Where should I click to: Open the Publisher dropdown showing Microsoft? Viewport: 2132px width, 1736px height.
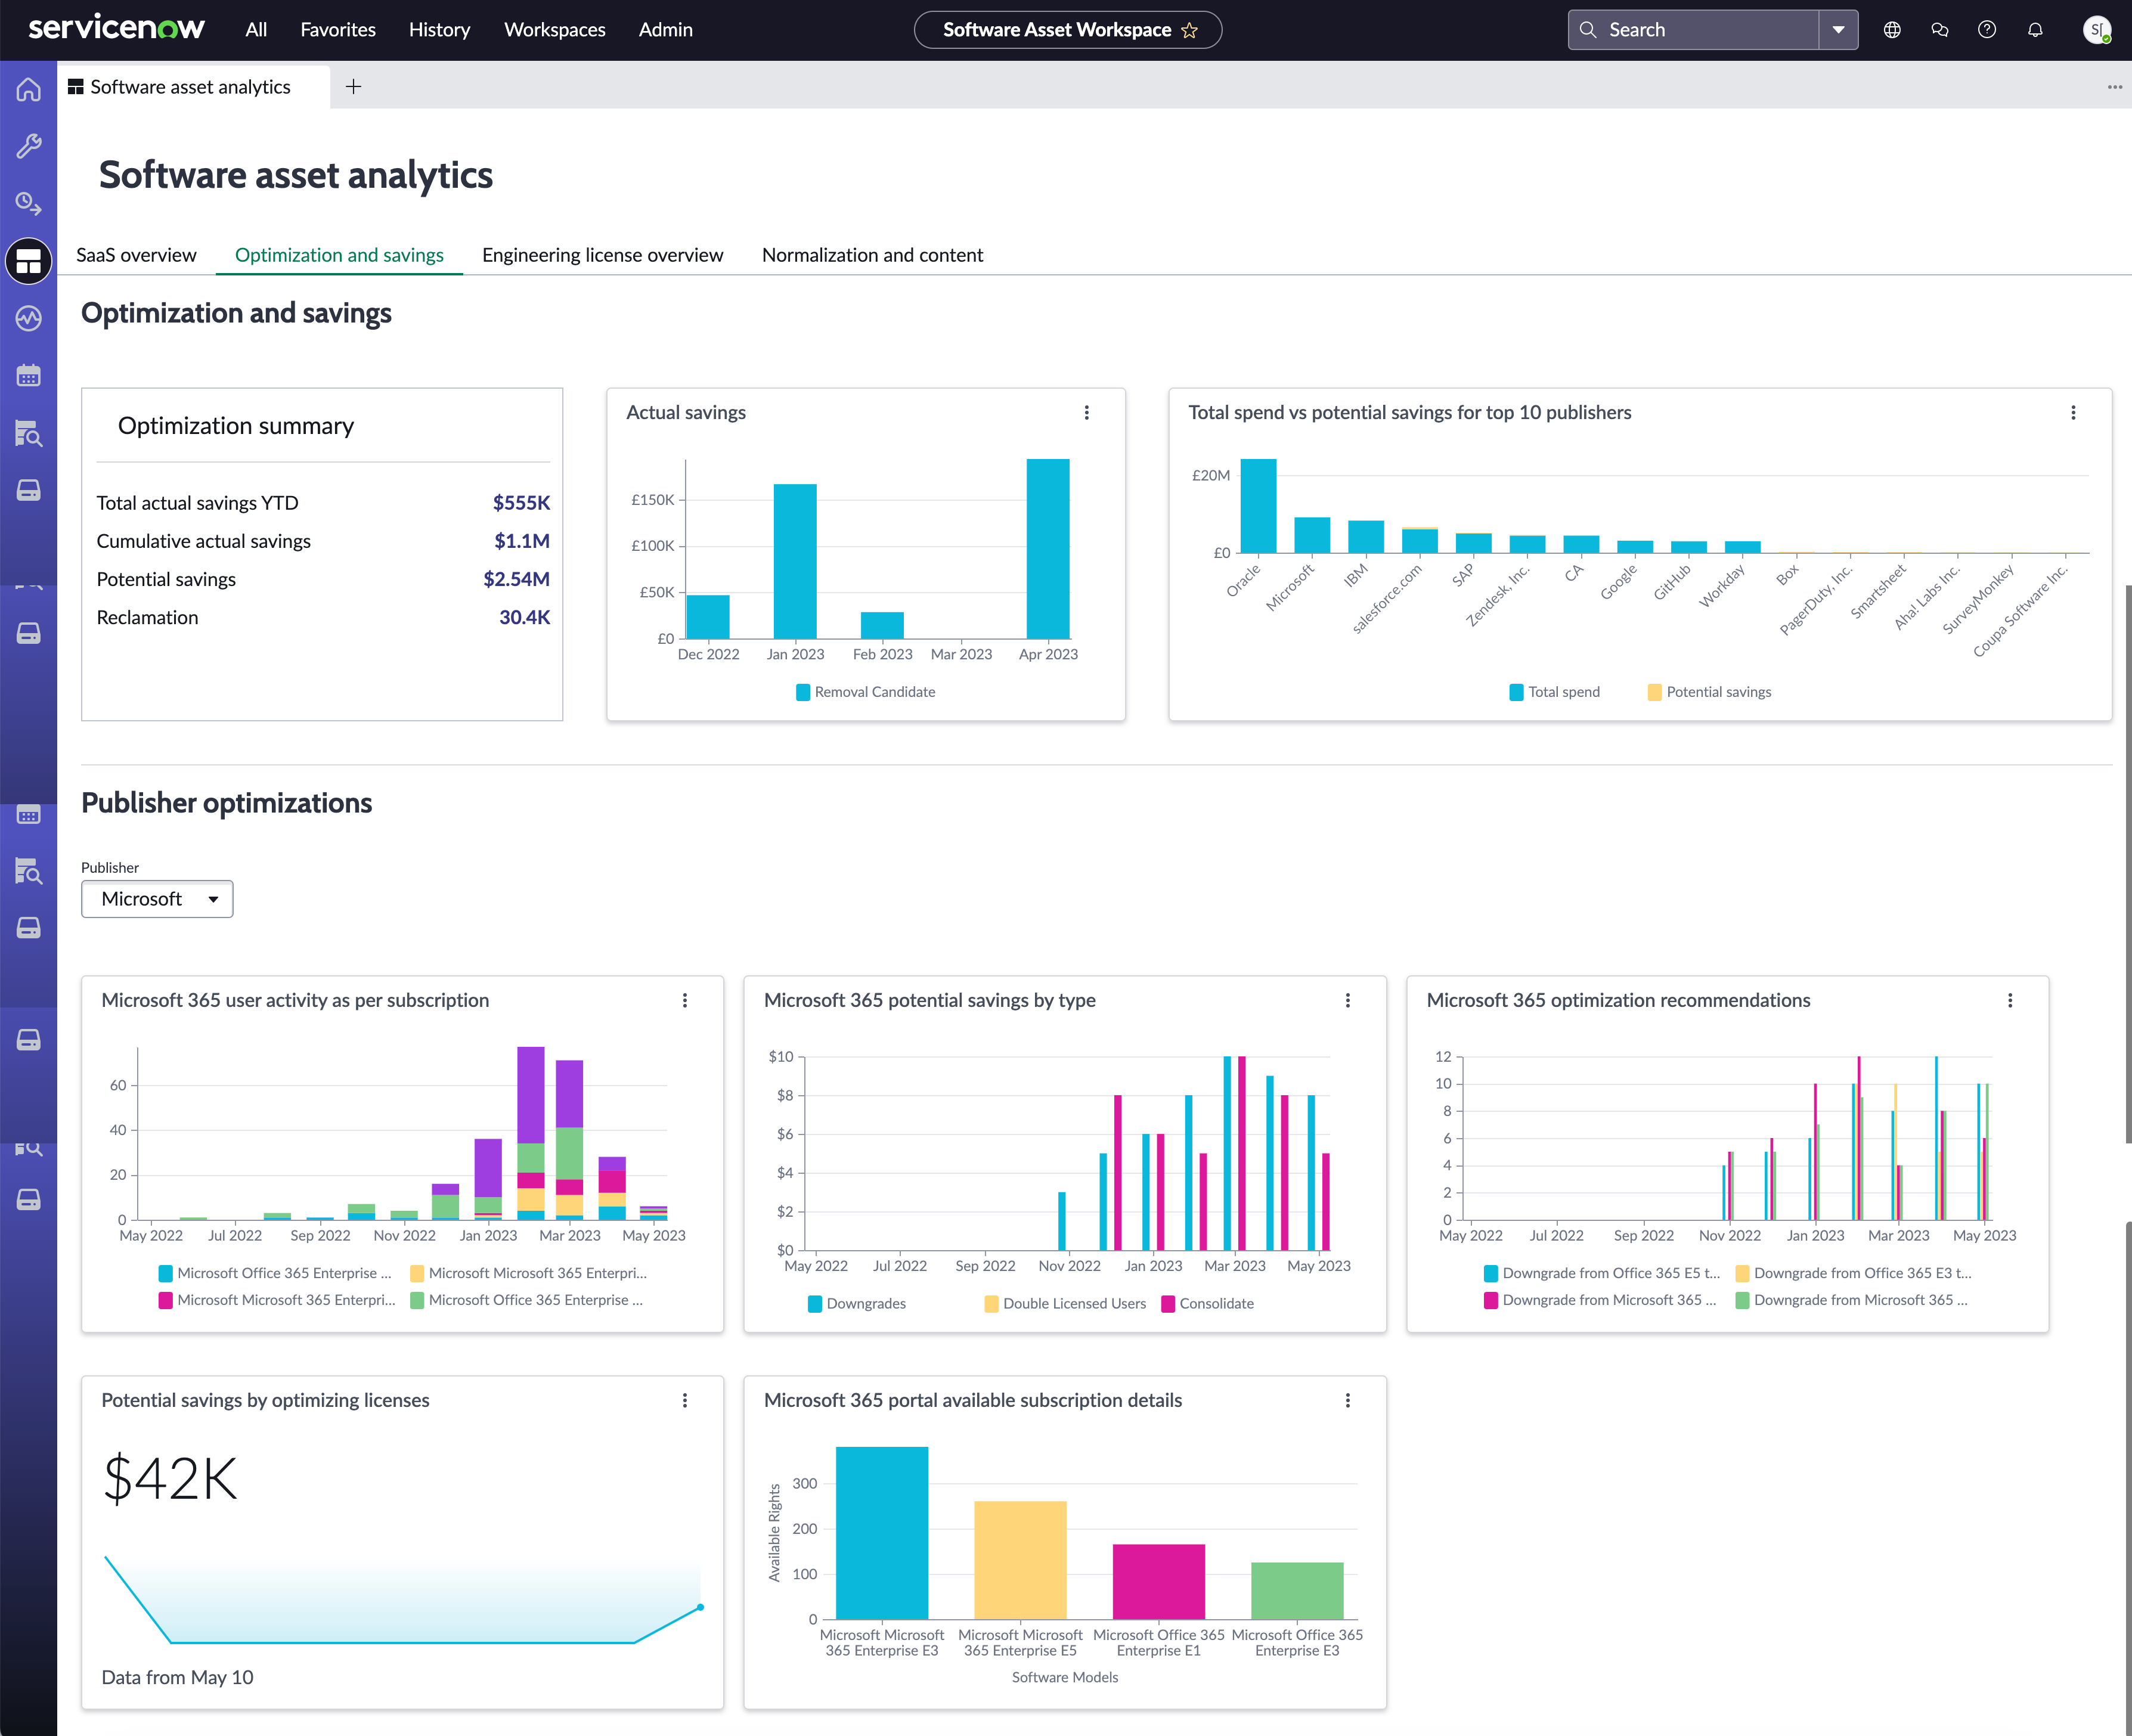tap(157, 899)
